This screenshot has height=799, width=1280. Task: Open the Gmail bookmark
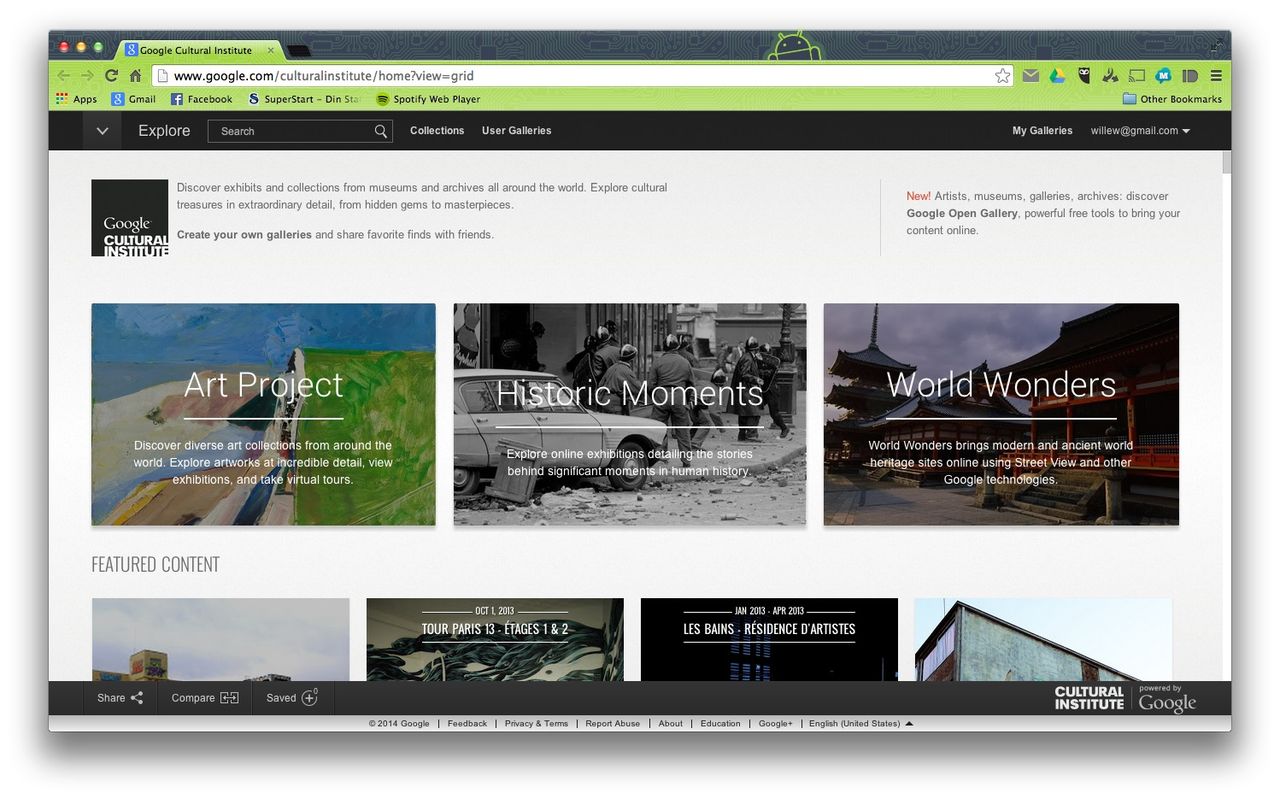[134, 99]
